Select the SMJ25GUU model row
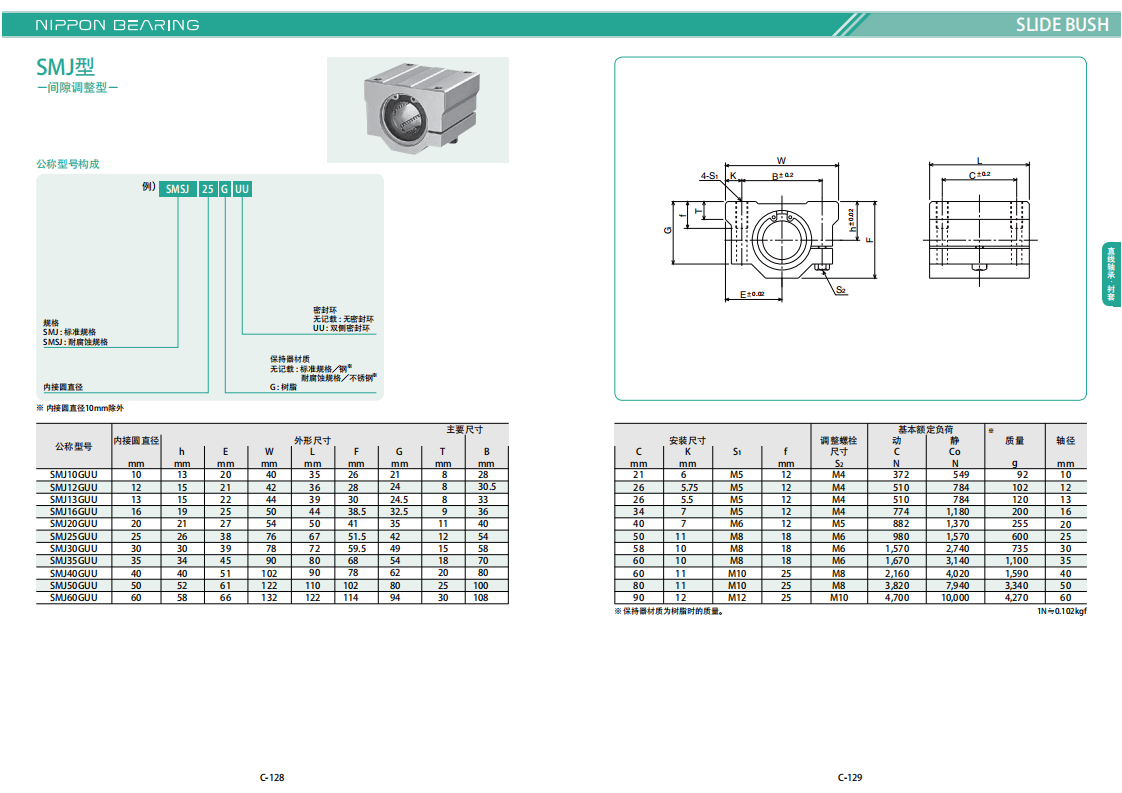The image size is (1122, 793). click(x=272, y=536)
